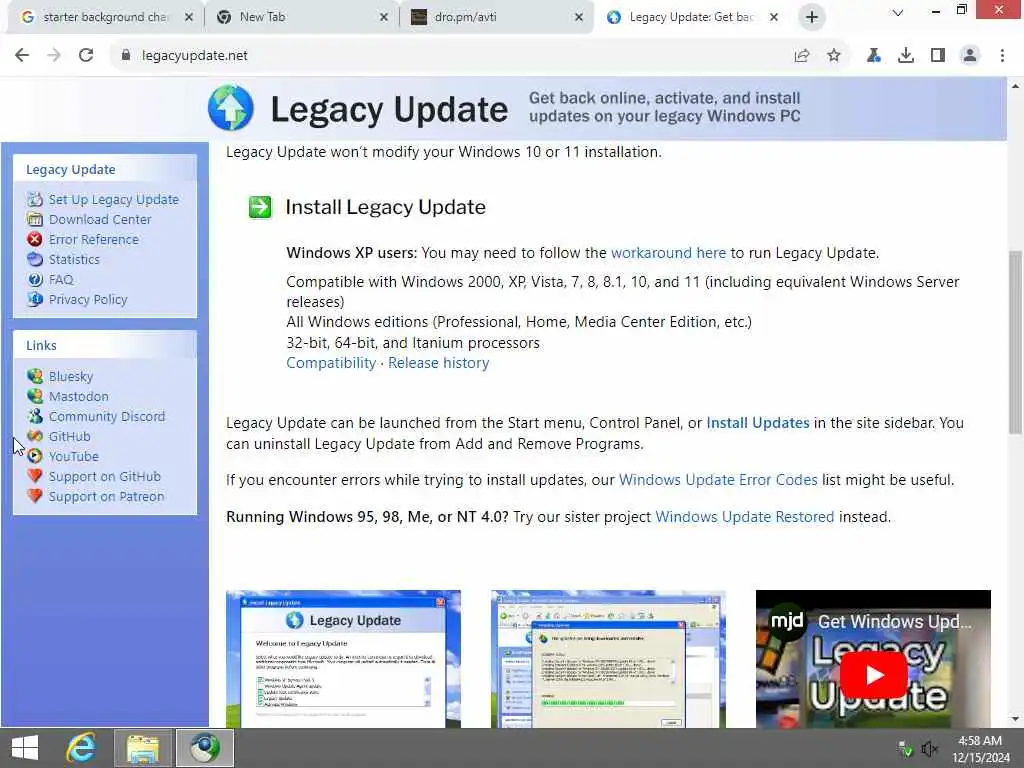
Task: Open the Statistics link text
Action: (74, 259)
